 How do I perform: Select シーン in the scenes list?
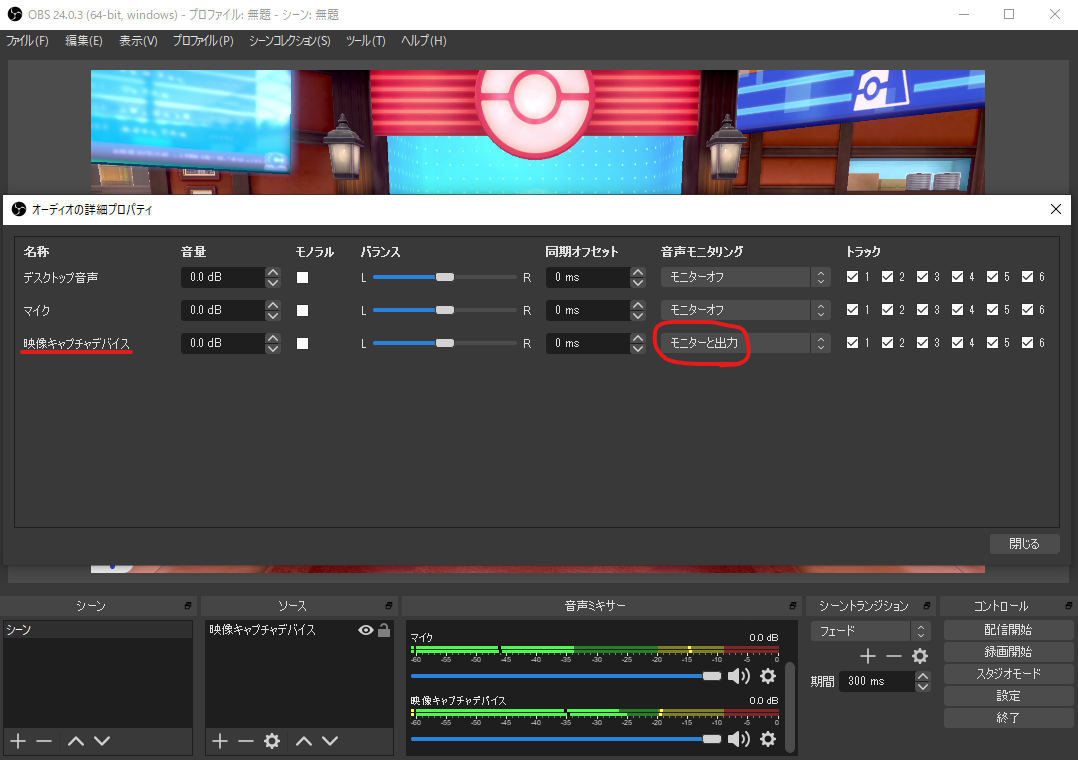[x=97, y=630]
